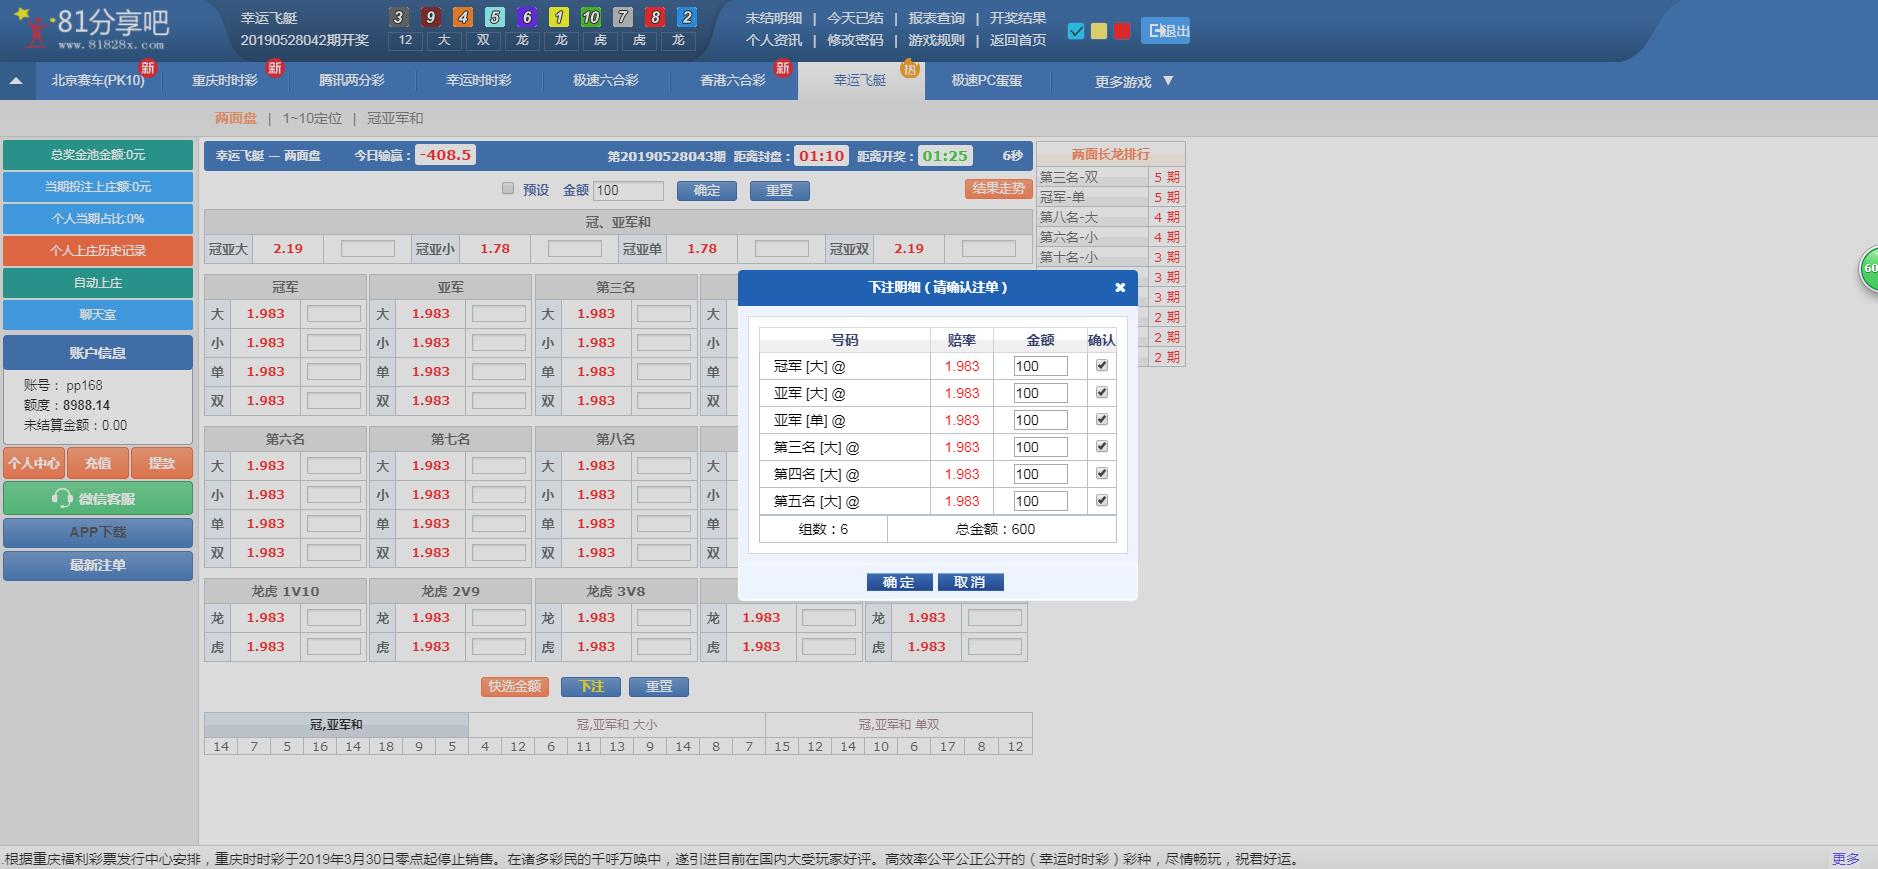The width and height of the screenshot is (1878, 869).
Task: Uncheck the 冠军 [大] confirmation checkbox
Action: click(x=1102, y=366)
